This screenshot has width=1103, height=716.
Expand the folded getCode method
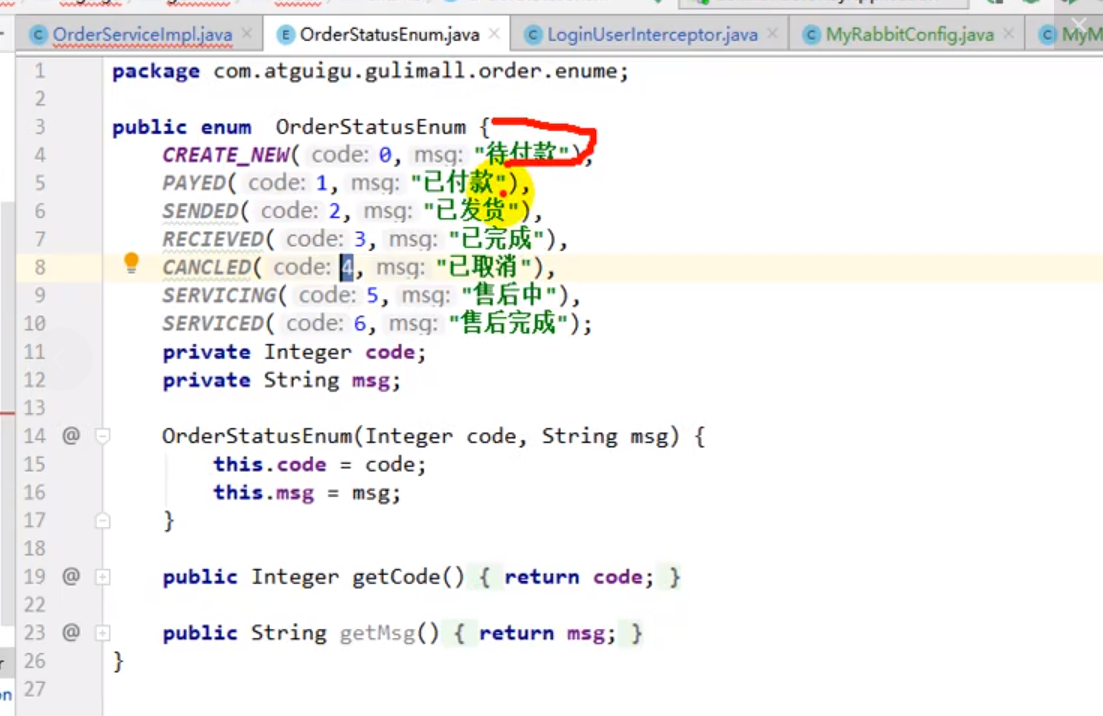coord(102,577)
